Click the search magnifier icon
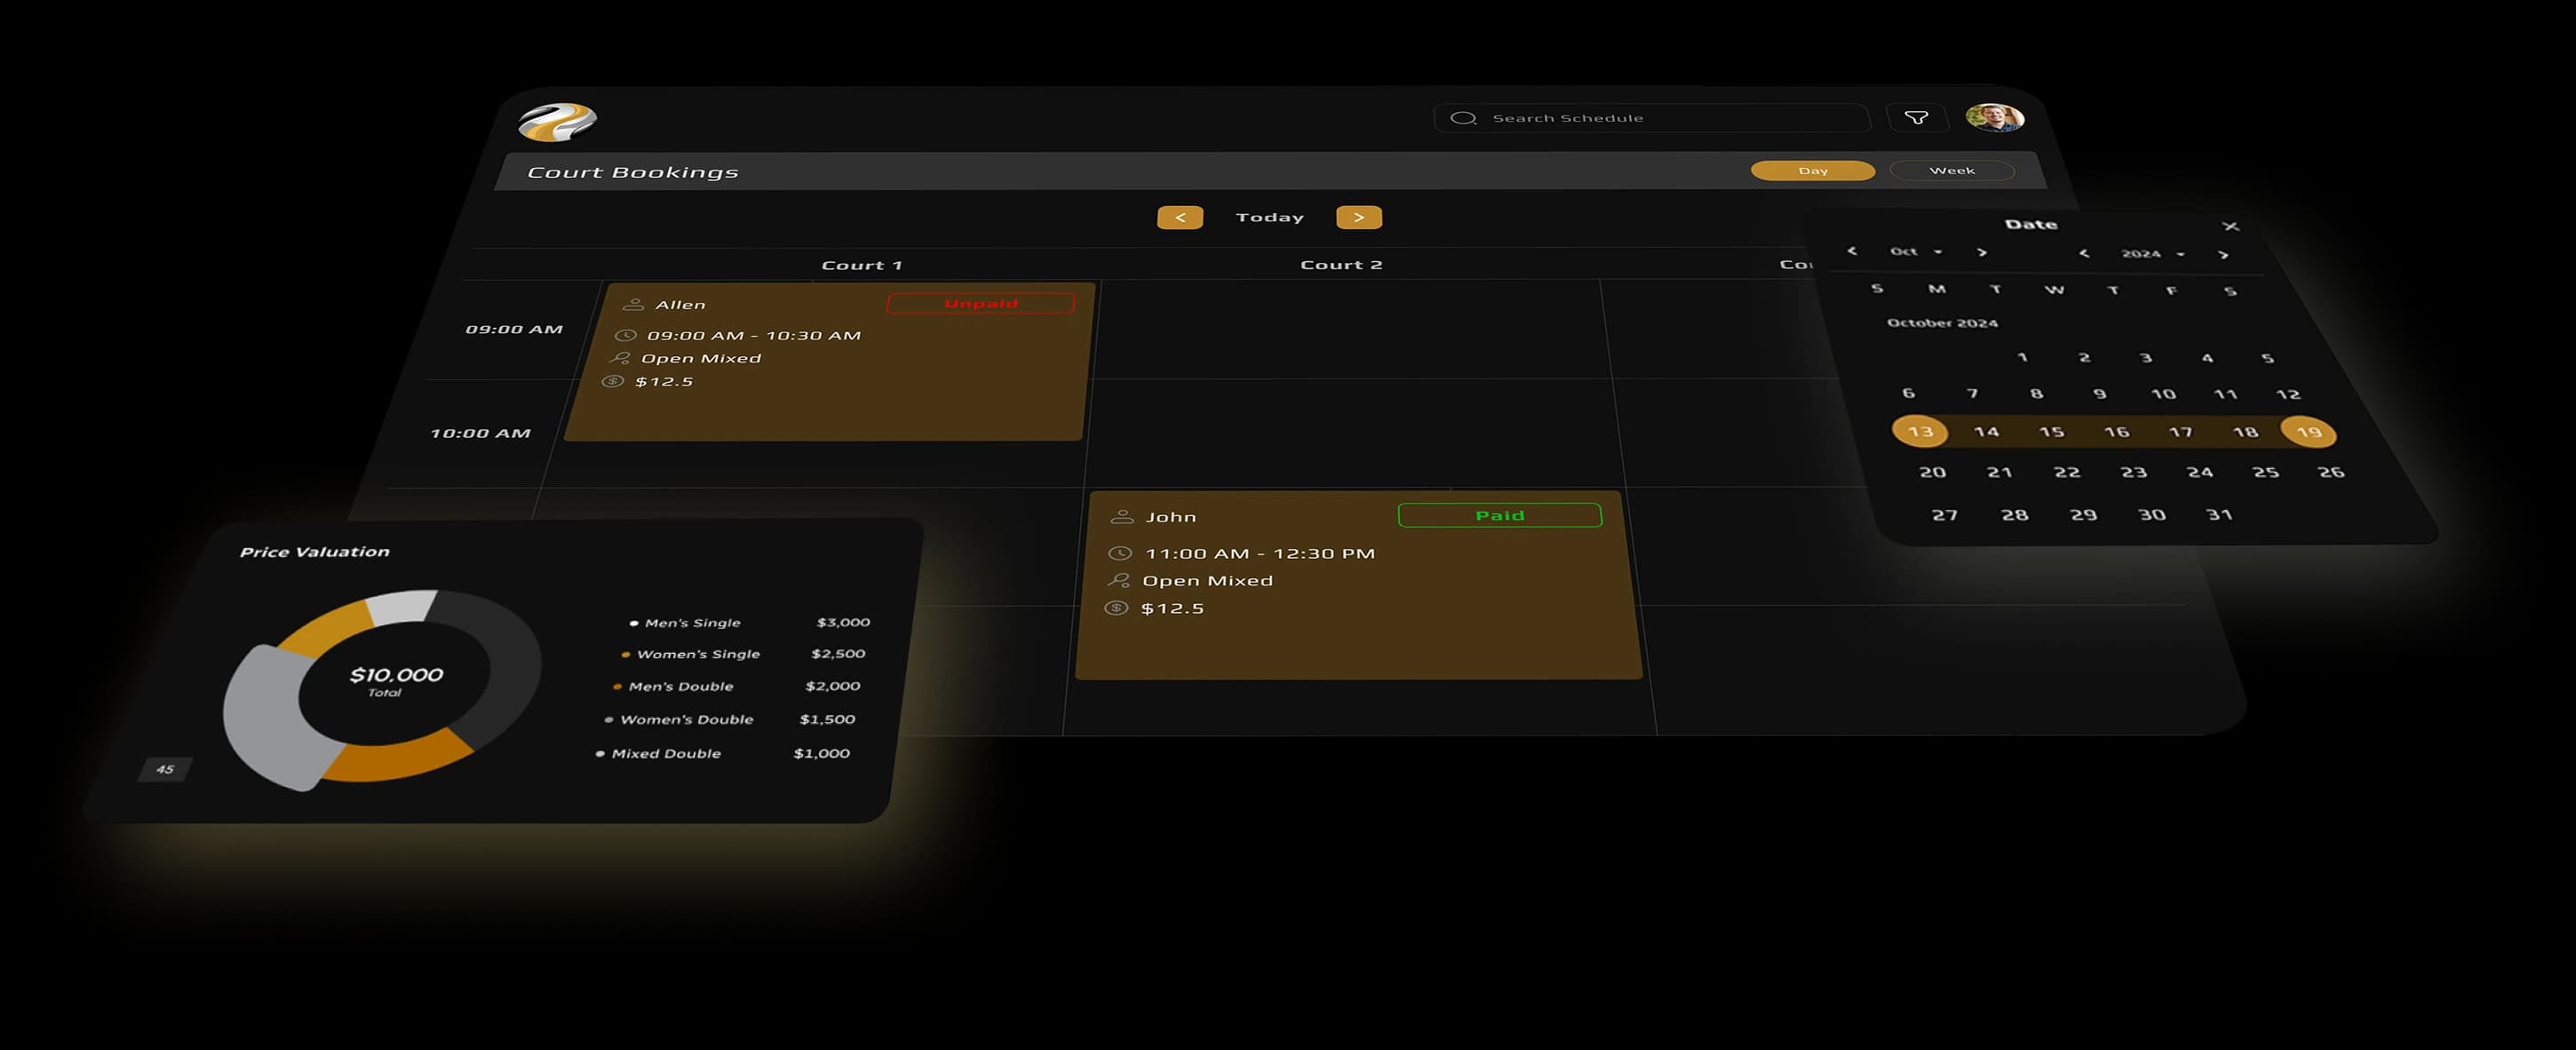Screen dimensions: 2576x1050 coord(1463,118)
